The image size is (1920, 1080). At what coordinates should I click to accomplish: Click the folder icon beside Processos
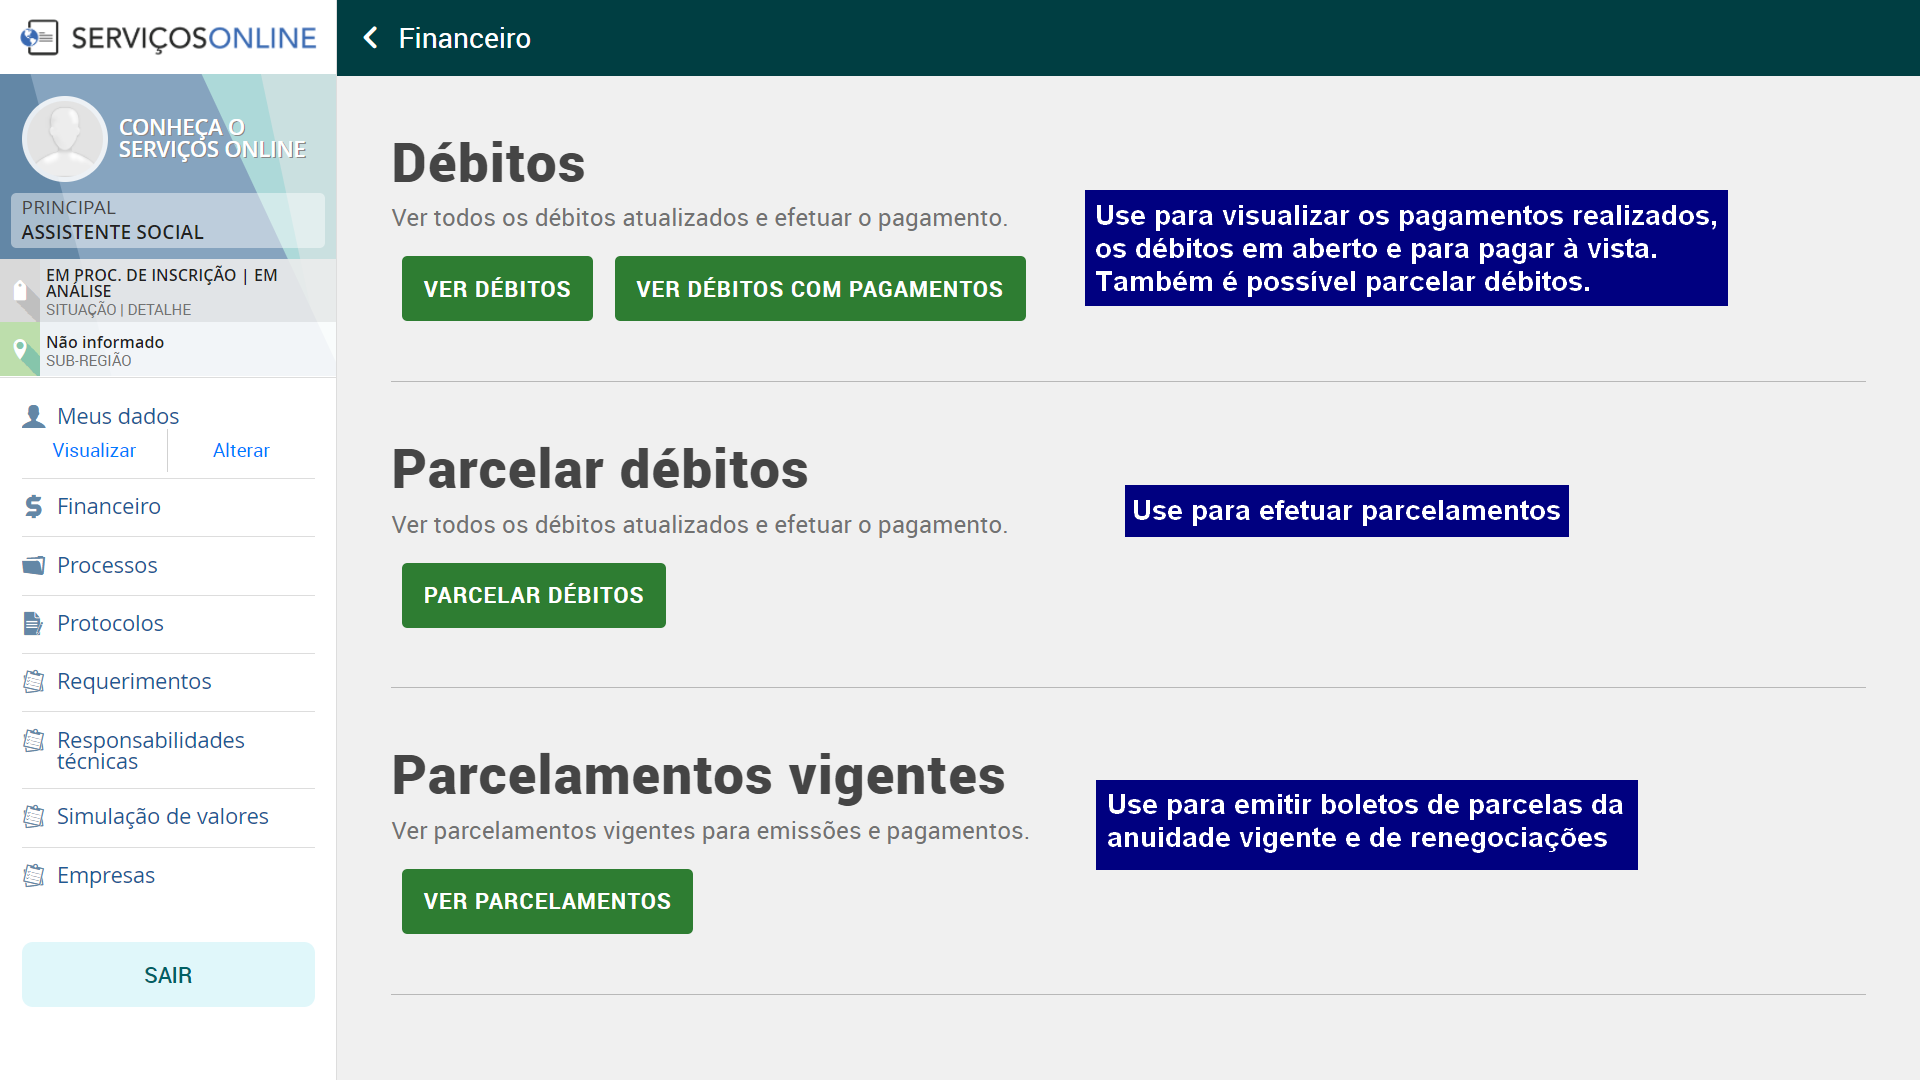[x=34, y=565]
